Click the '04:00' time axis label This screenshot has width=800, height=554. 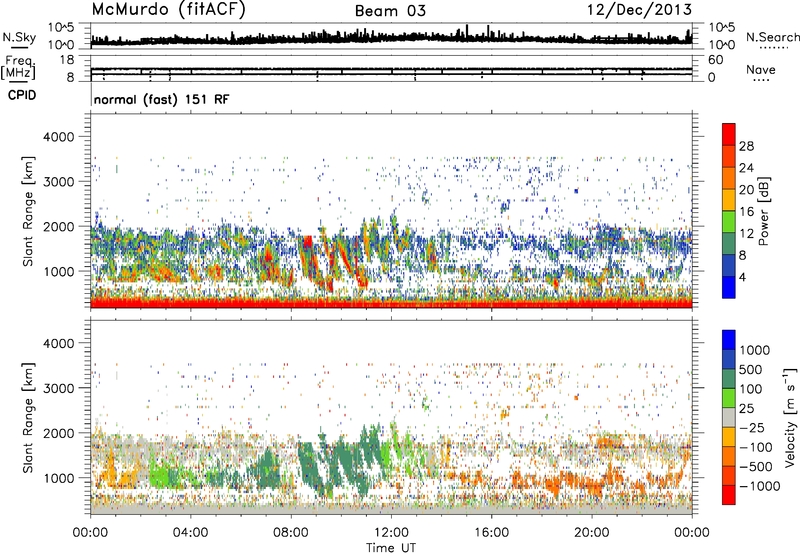(x=190, y=533)
